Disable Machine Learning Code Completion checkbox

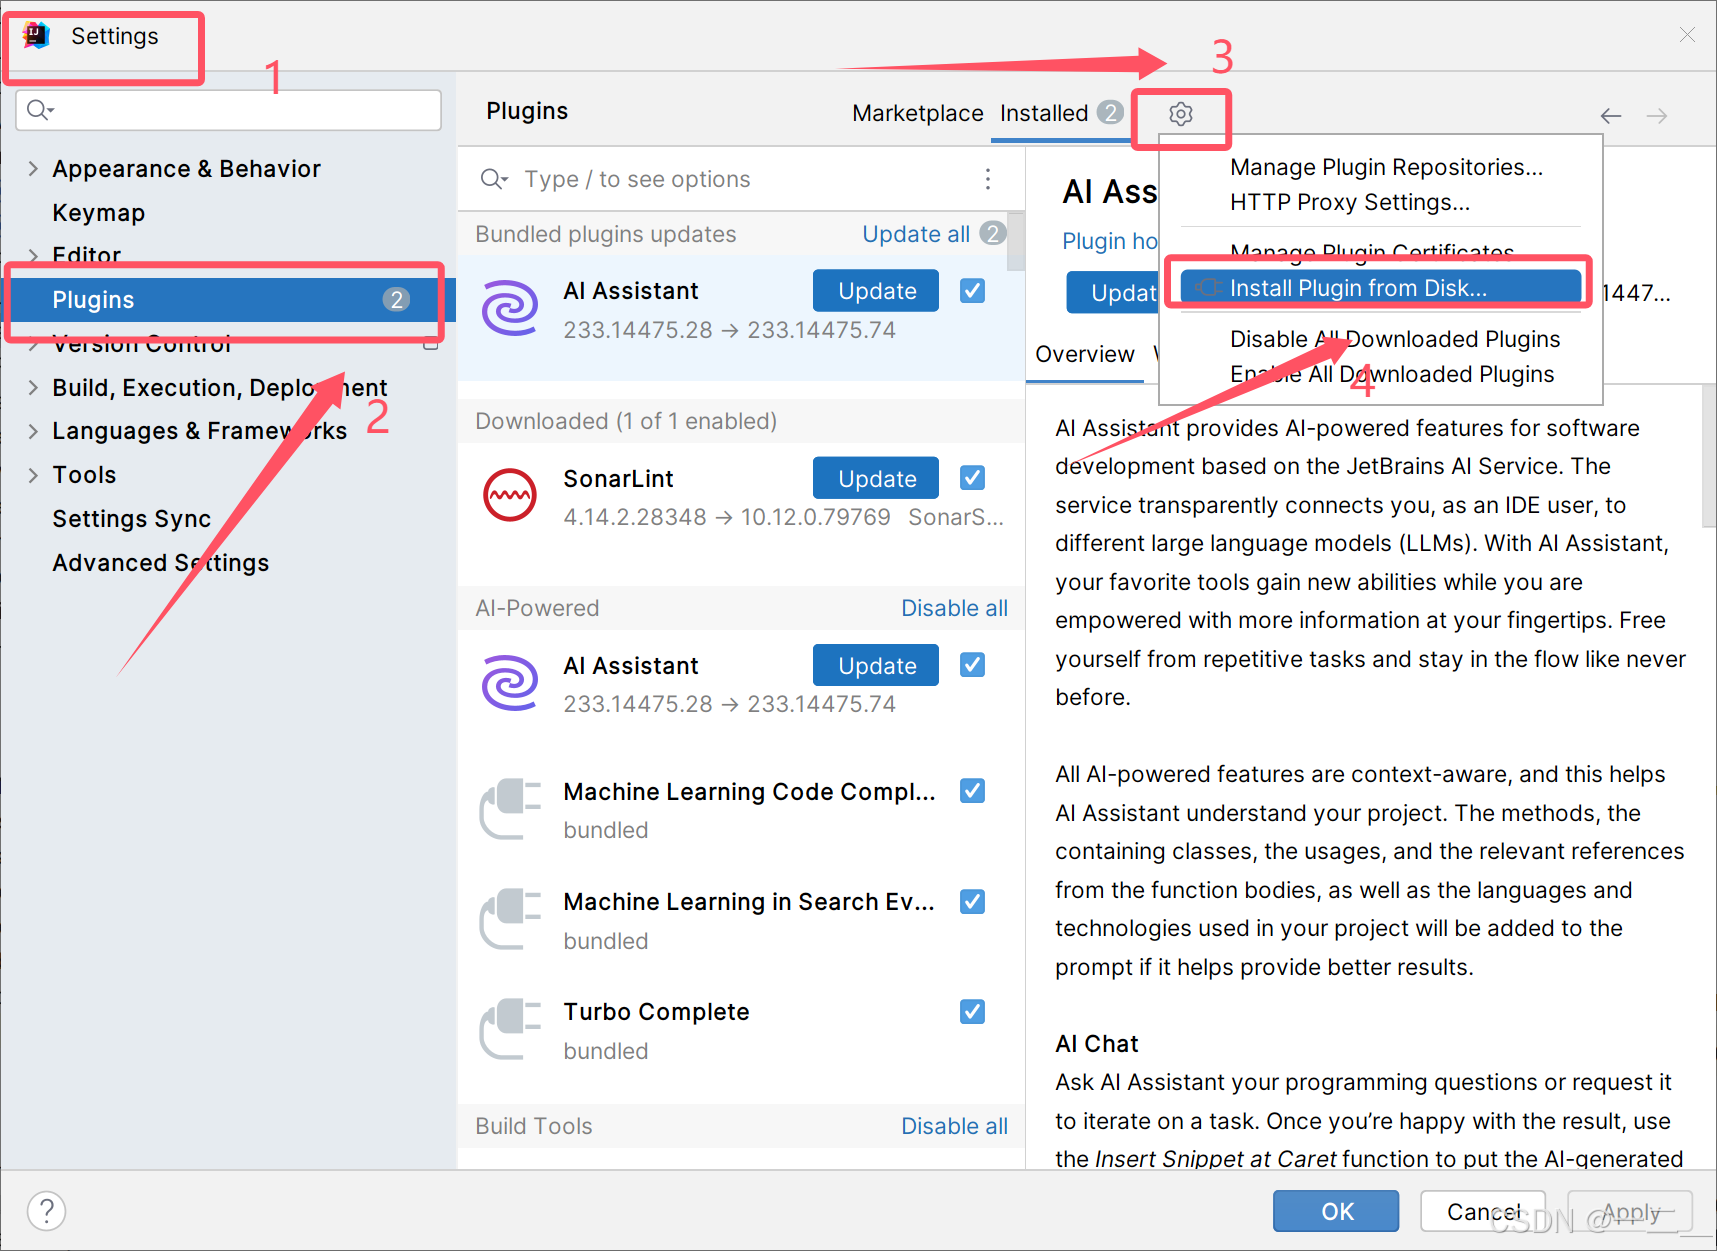(x=972, y=791)
